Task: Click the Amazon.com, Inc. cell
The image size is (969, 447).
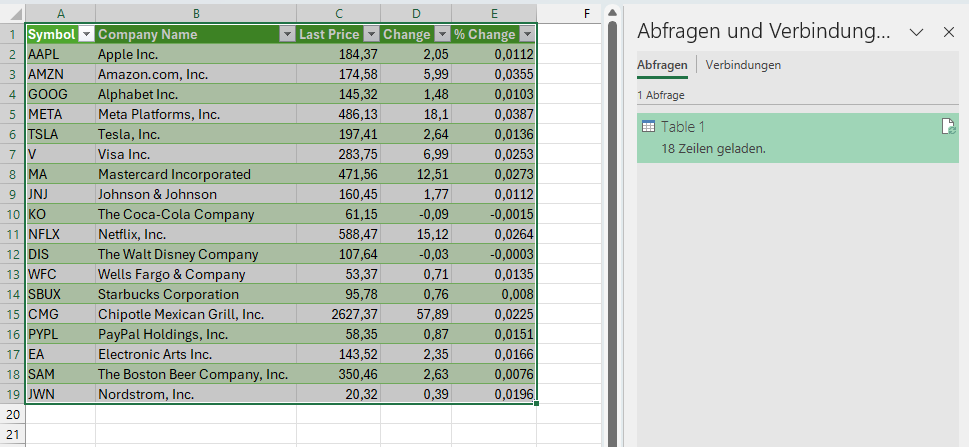Action: pyautogui.click(x=196, y=75)
